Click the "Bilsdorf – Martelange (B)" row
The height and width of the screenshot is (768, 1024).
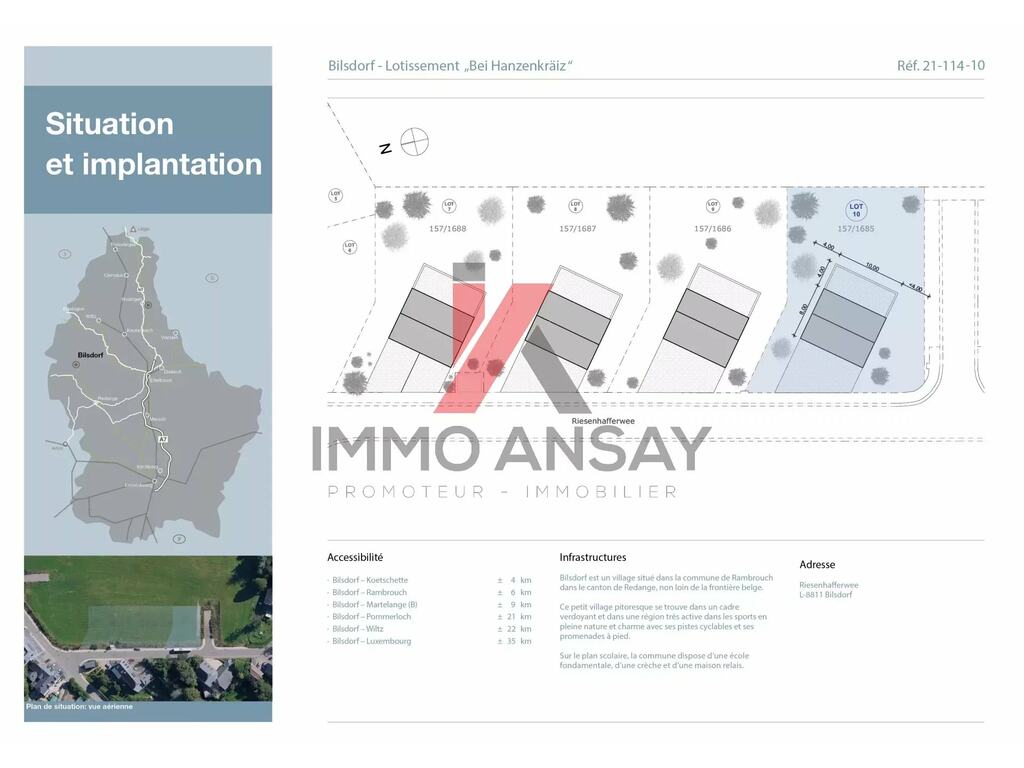coord(430,605)
